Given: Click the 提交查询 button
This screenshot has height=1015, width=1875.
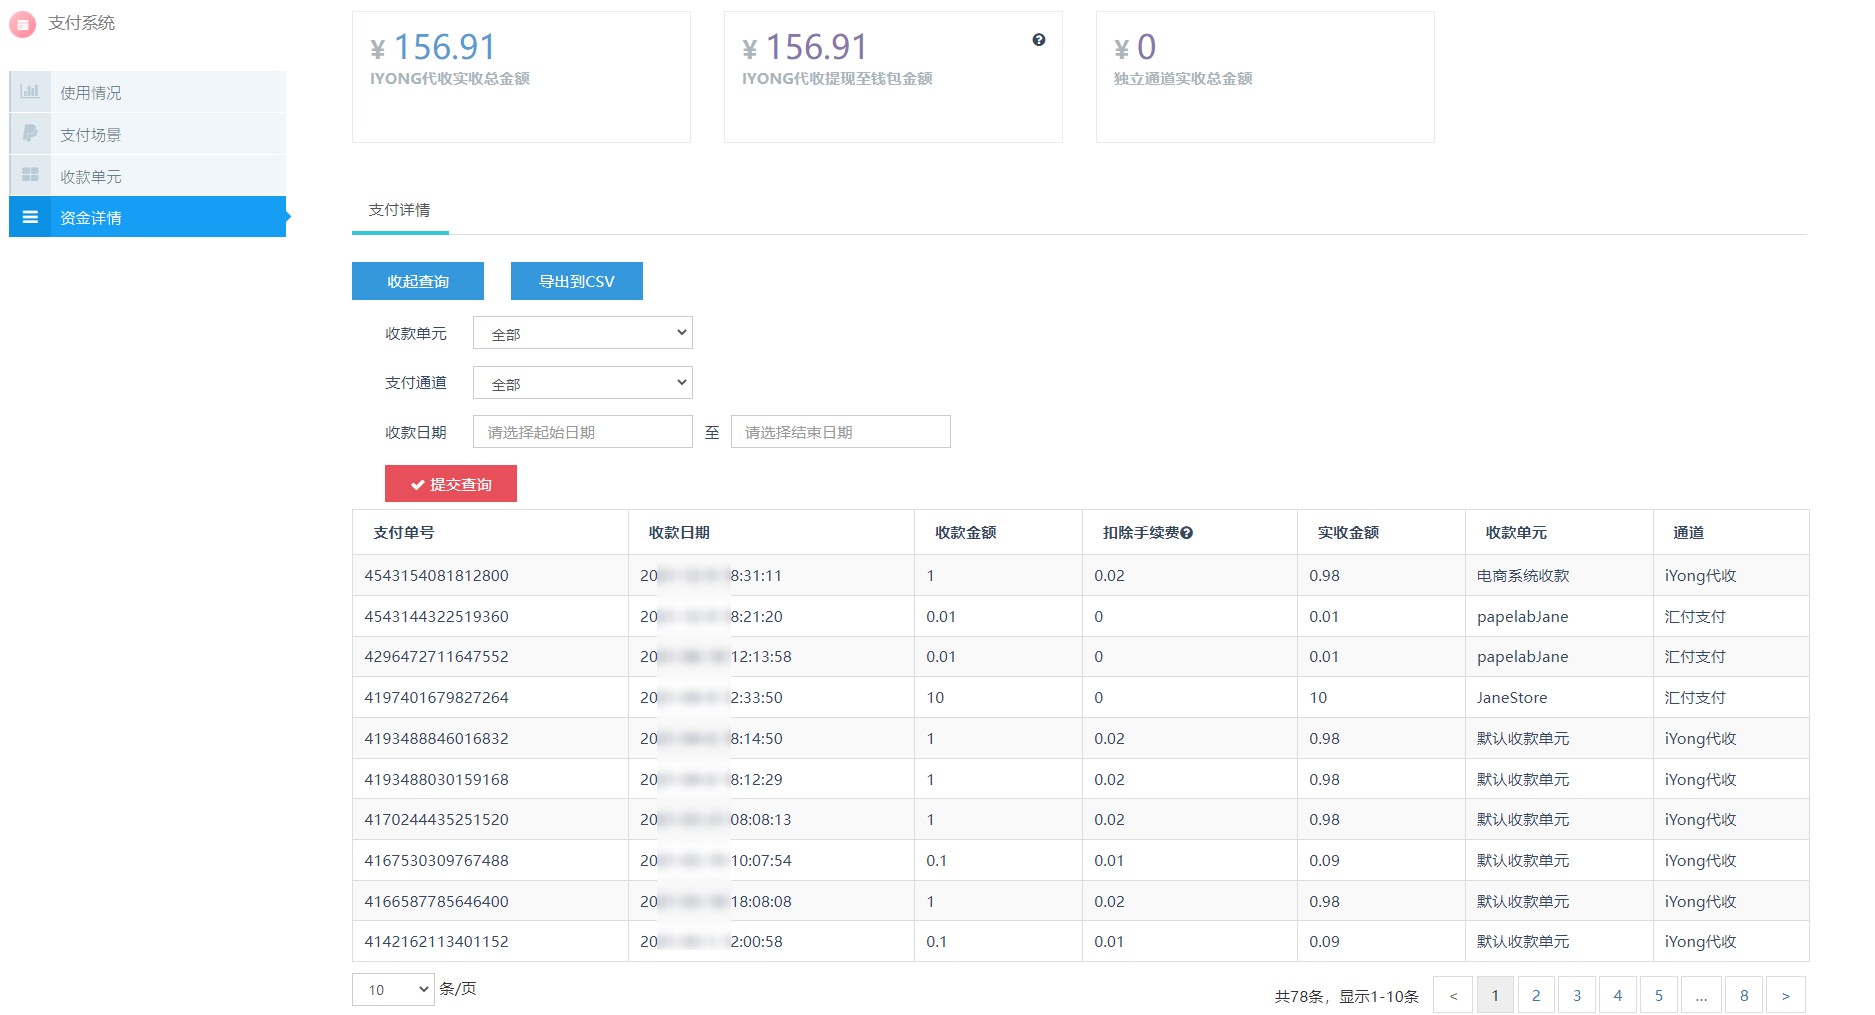Looking at the screenshot, I should pos(451,484).
